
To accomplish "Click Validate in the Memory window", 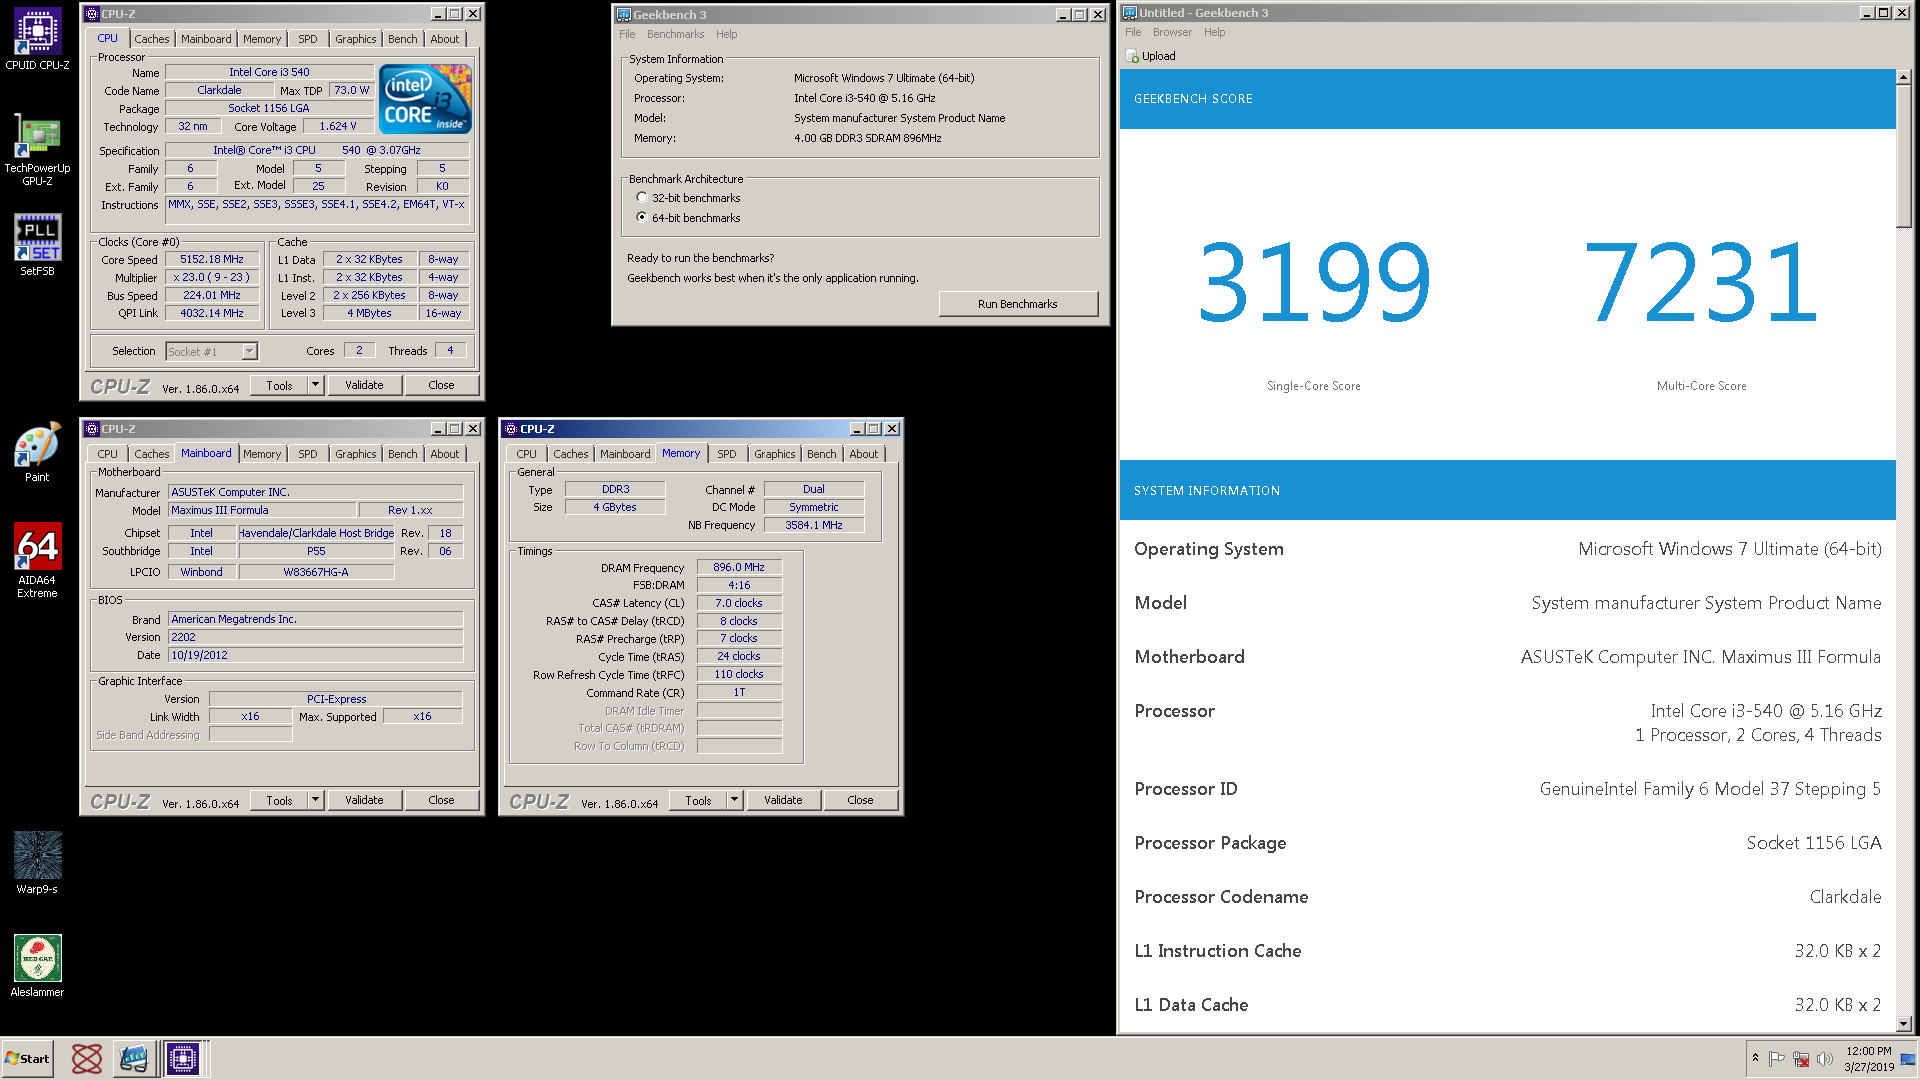I will [x=783, y=800].
